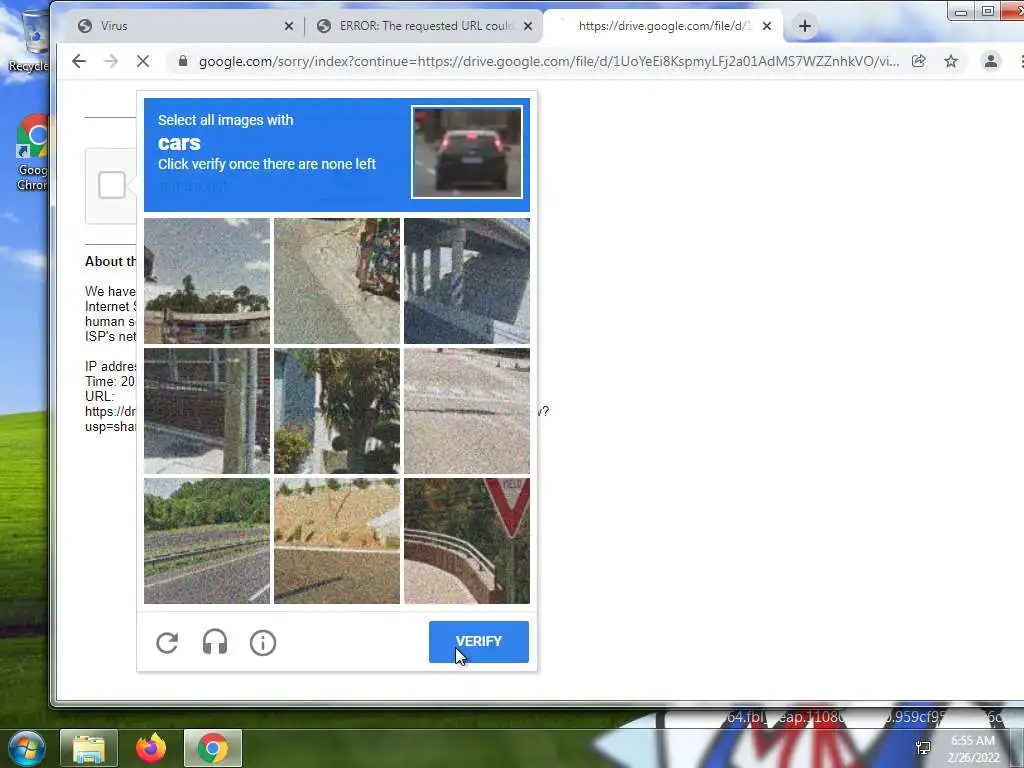Open captcha help via the info icon
Screen dimensions: 1024x768
[263, 643]
